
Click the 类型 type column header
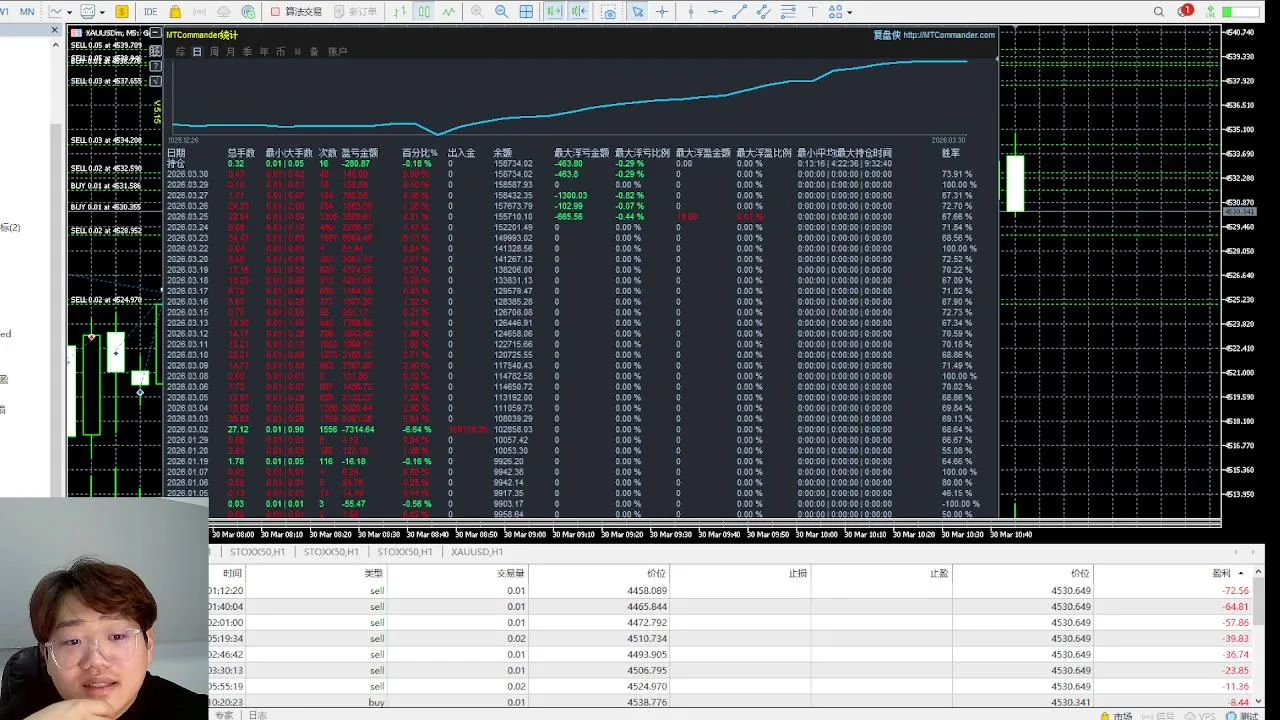point(373,574)
